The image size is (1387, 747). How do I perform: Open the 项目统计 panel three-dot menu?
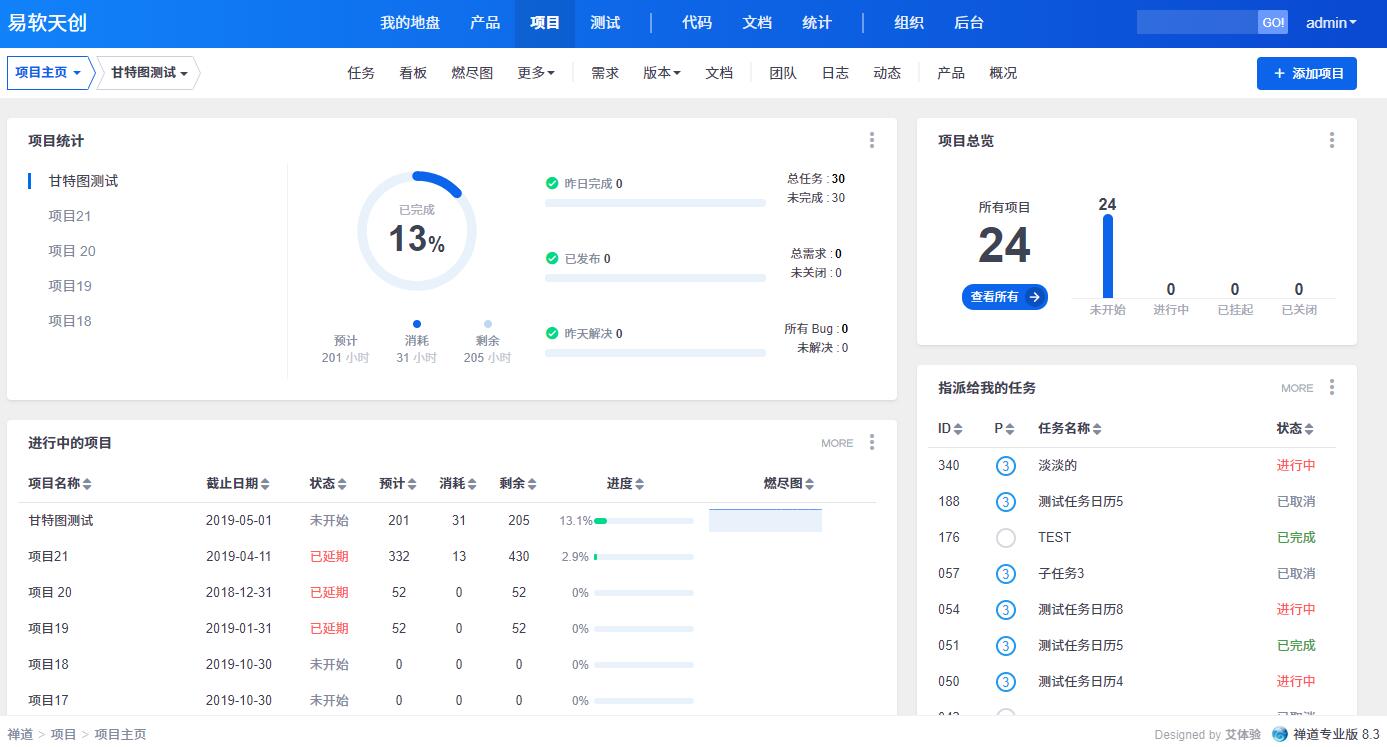click(872, 141)
